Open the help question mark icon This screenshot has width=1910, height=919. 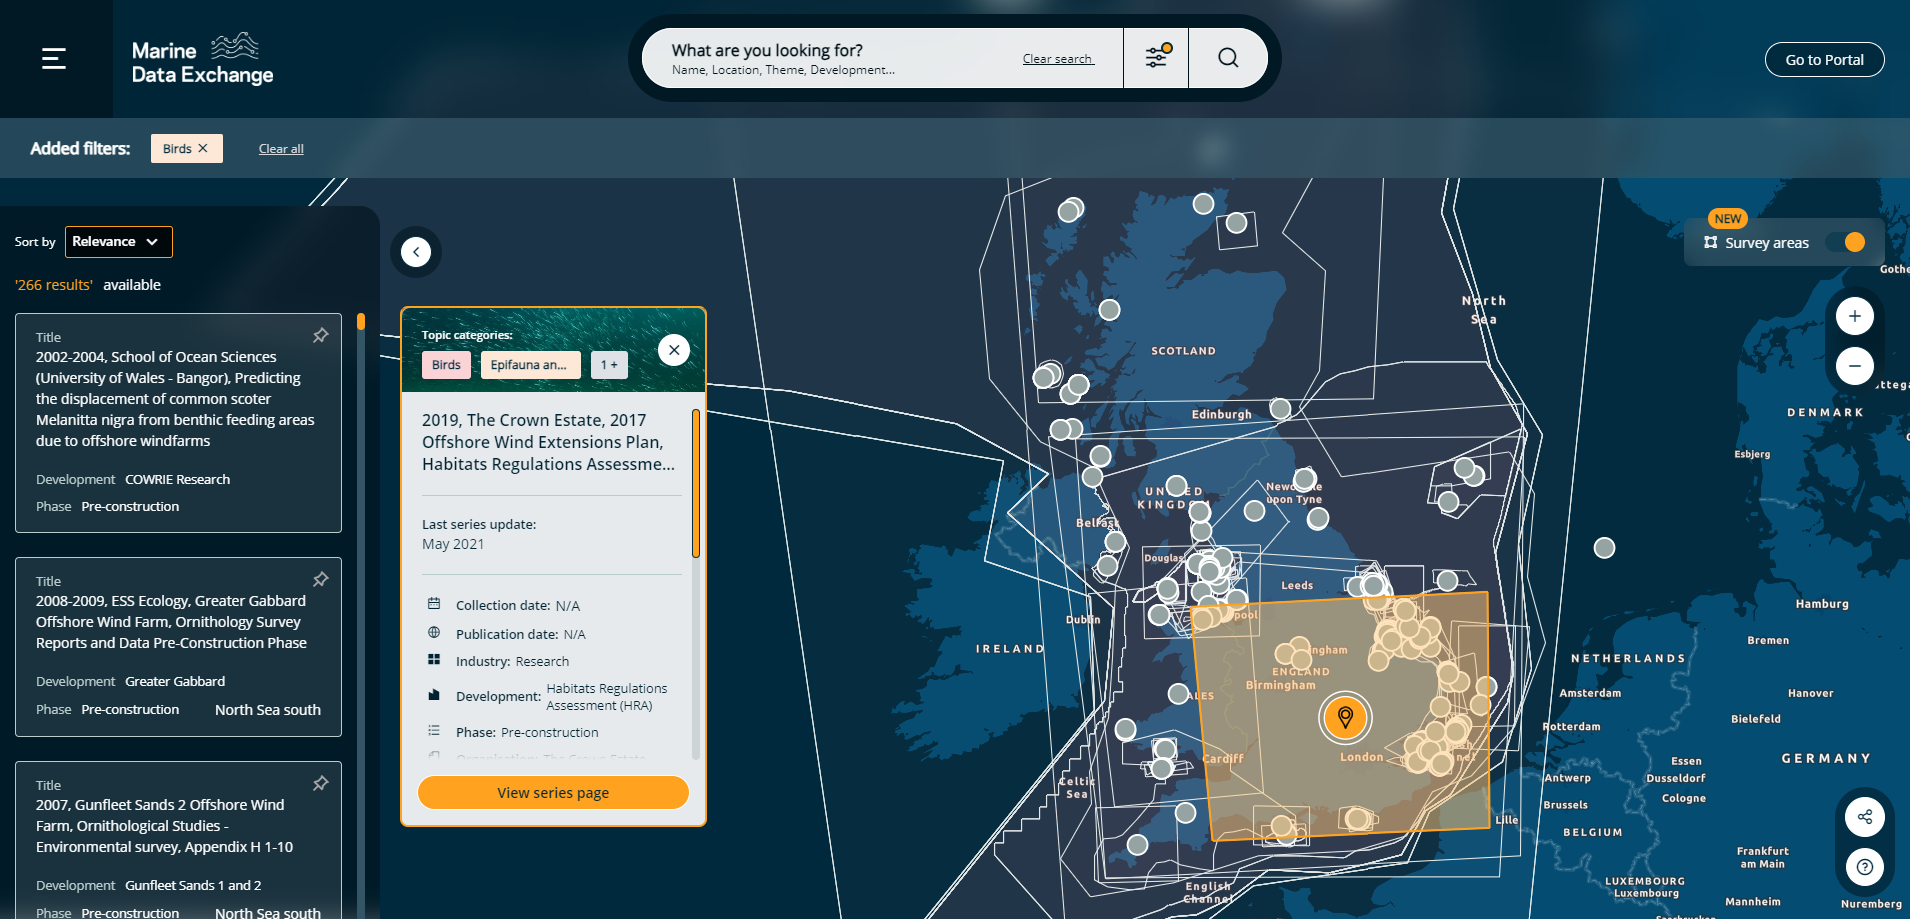(1864, 866)
